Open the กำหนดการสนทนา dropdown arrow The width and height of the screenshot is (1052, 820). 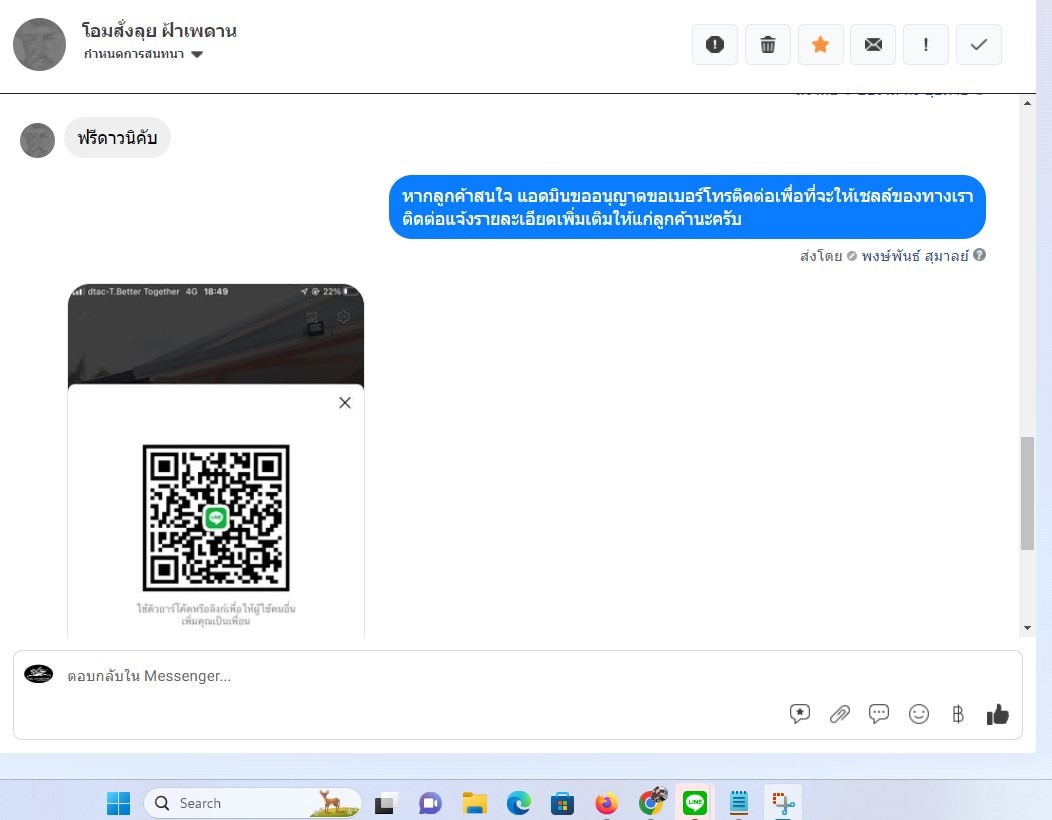197,54
